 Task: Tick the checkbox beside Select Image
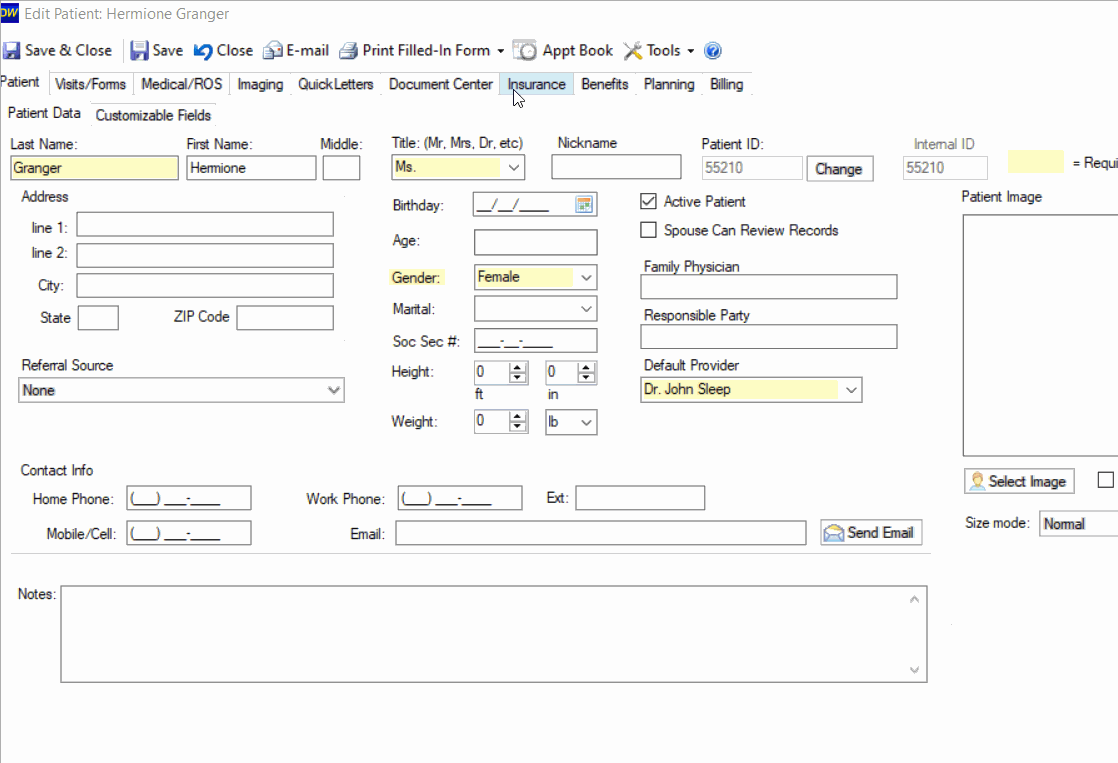(1105, 480)
